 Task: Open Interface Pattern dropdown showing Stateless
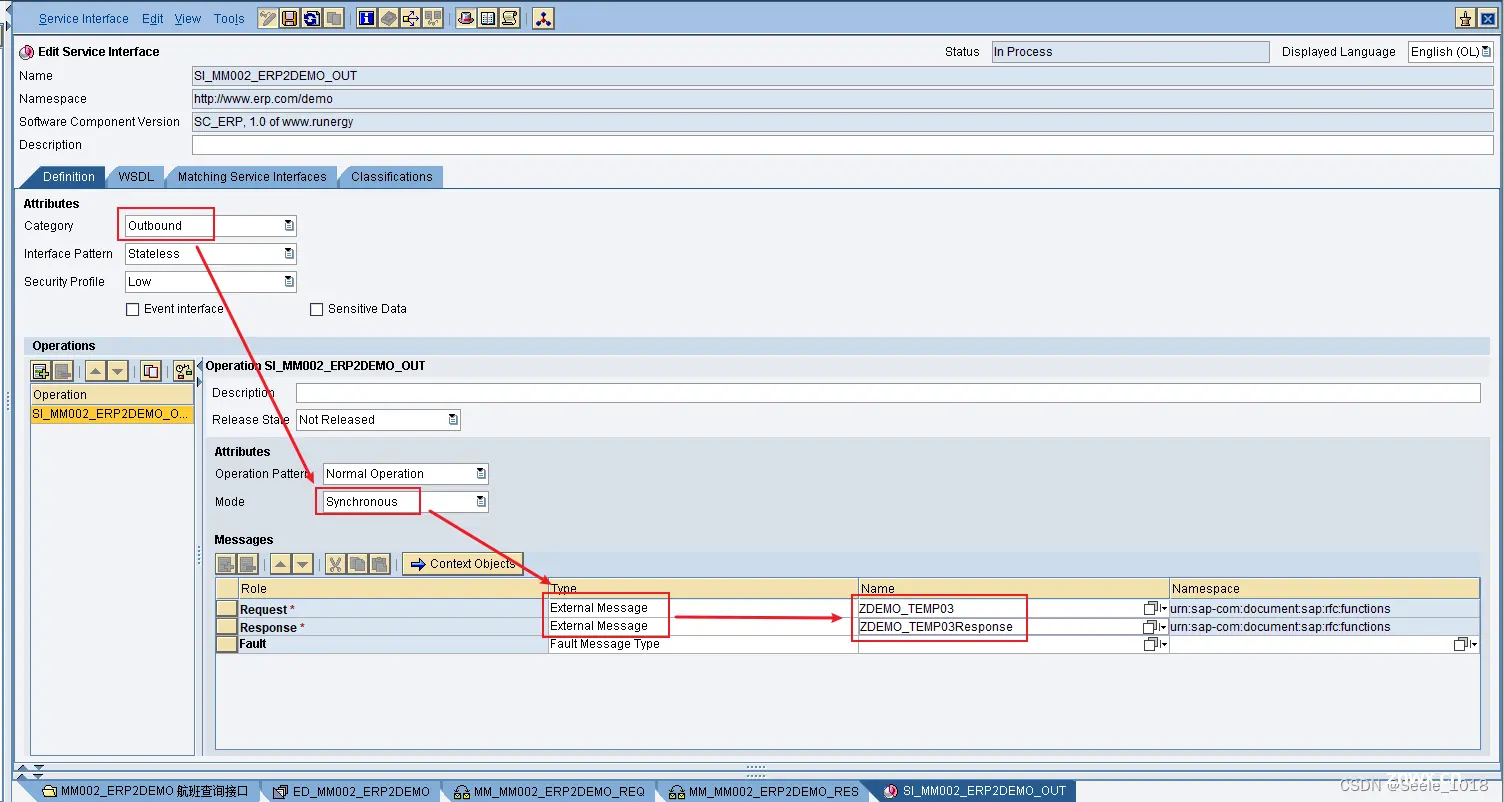[x=289, y=254]
